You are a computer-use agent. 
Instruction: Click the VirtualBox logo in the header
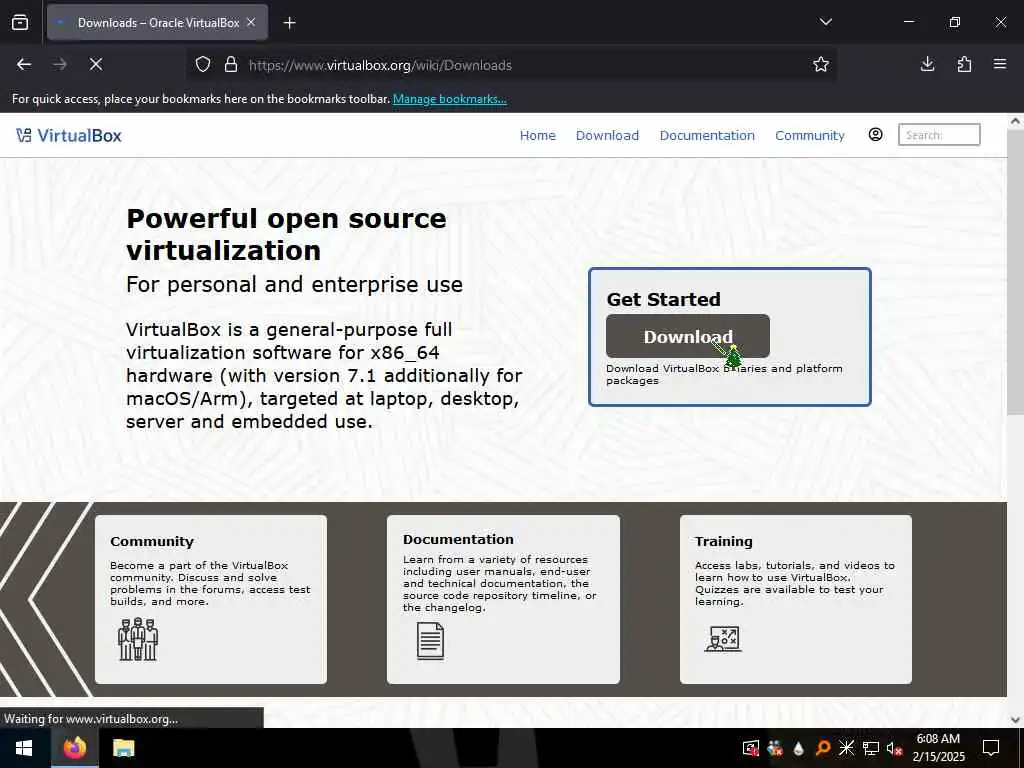pos(69,135)
